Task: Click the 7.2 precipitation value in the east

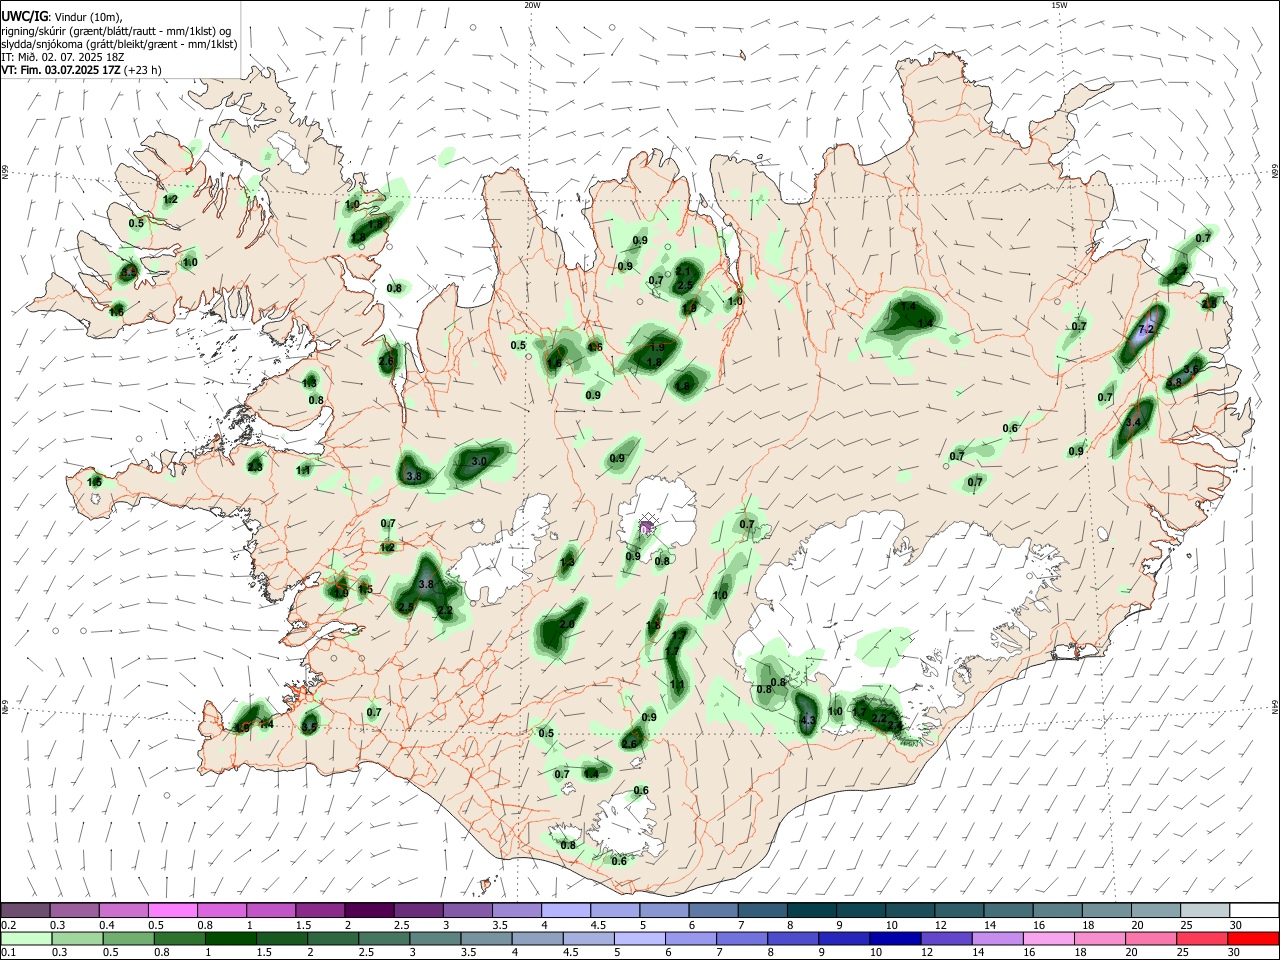Action: pos(1147,328)
